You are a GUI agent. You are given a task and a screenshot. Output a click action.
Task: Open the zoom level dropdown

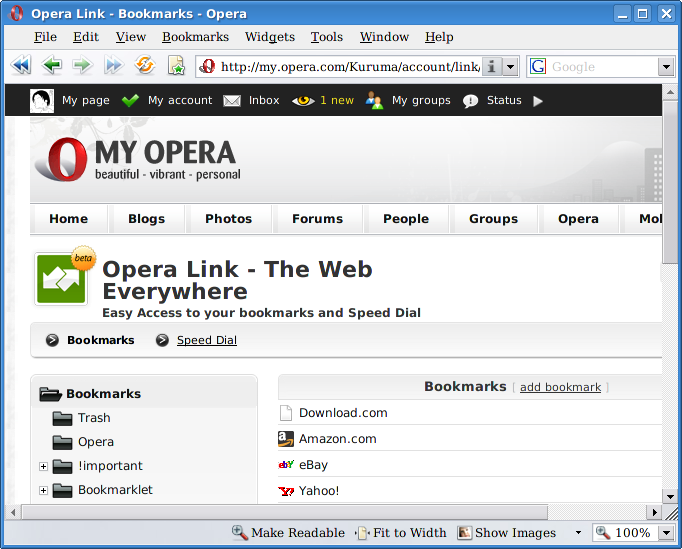click(x=666, y=532)
